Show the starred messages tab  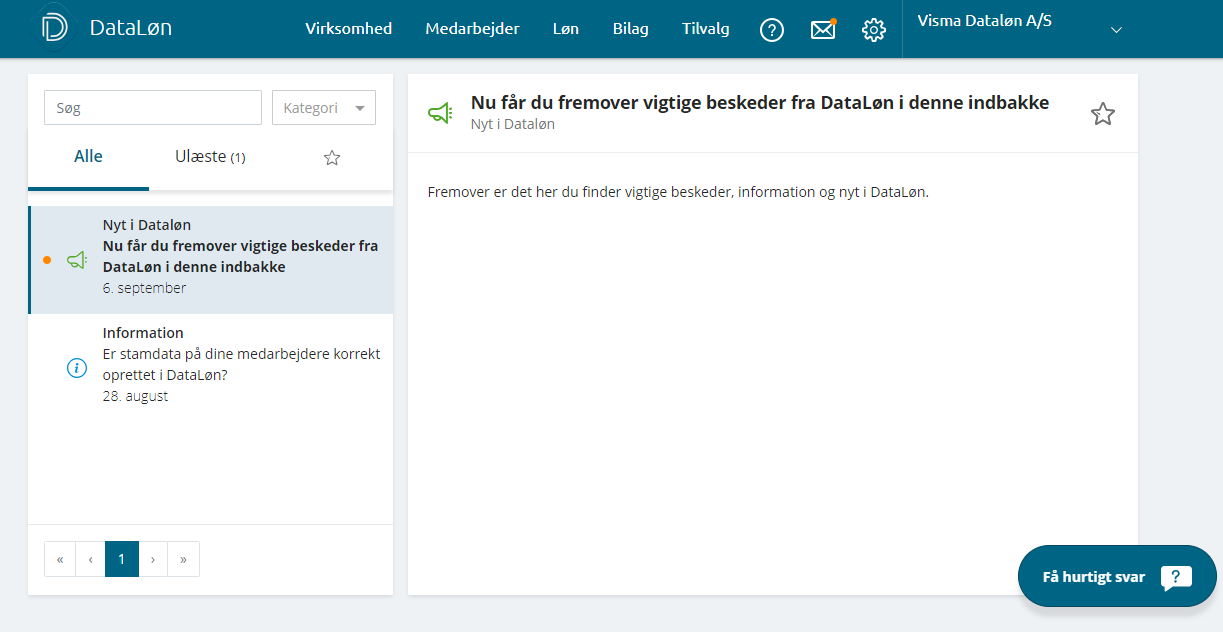point(332,157)
